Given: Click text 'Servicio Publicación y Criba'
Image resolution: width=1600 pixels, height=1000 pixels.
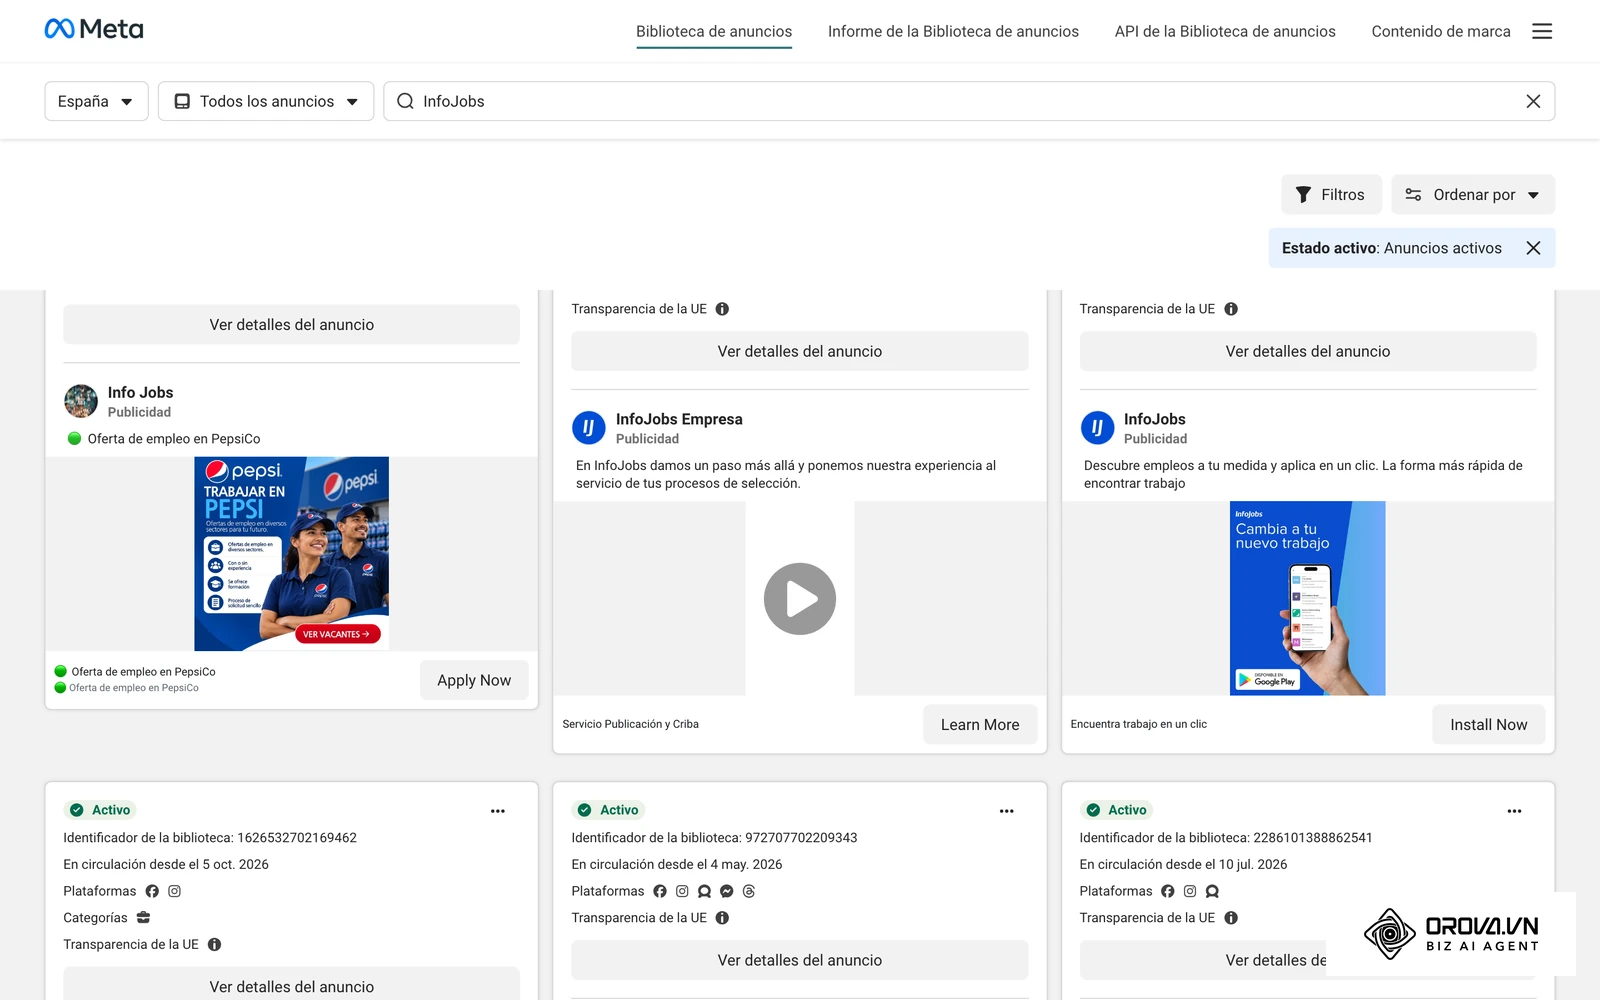Looking at the screenshot, I should (x=630, y=724).
